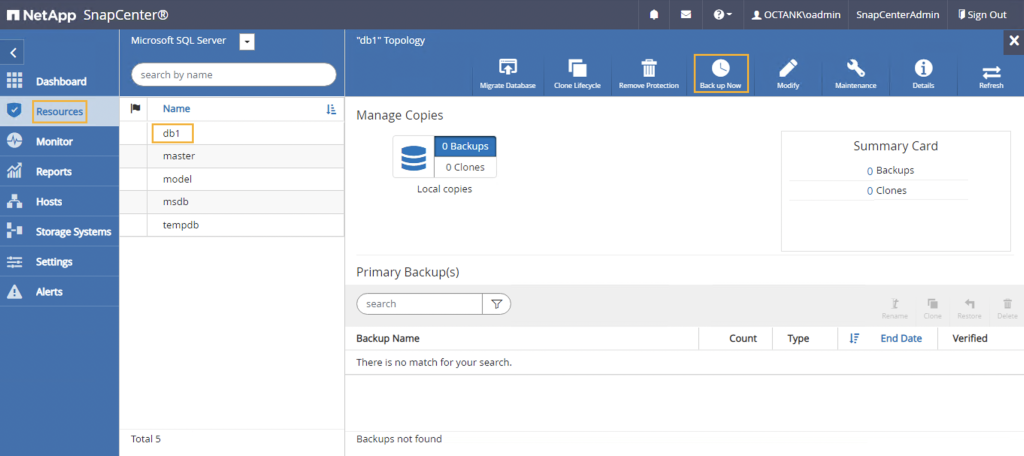This screenshot has width=1024, height=456.
Task: Select the msdb database row
Action: coord(232,202)
